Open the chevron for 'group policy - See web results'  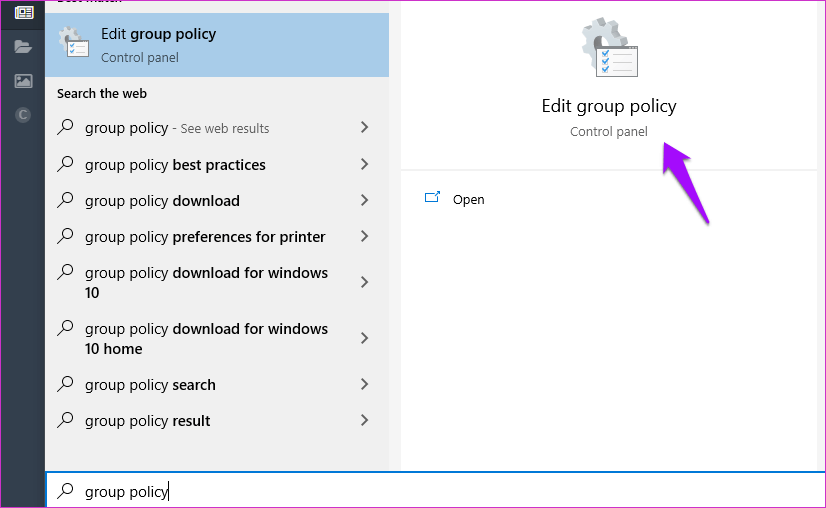point(364,127)
